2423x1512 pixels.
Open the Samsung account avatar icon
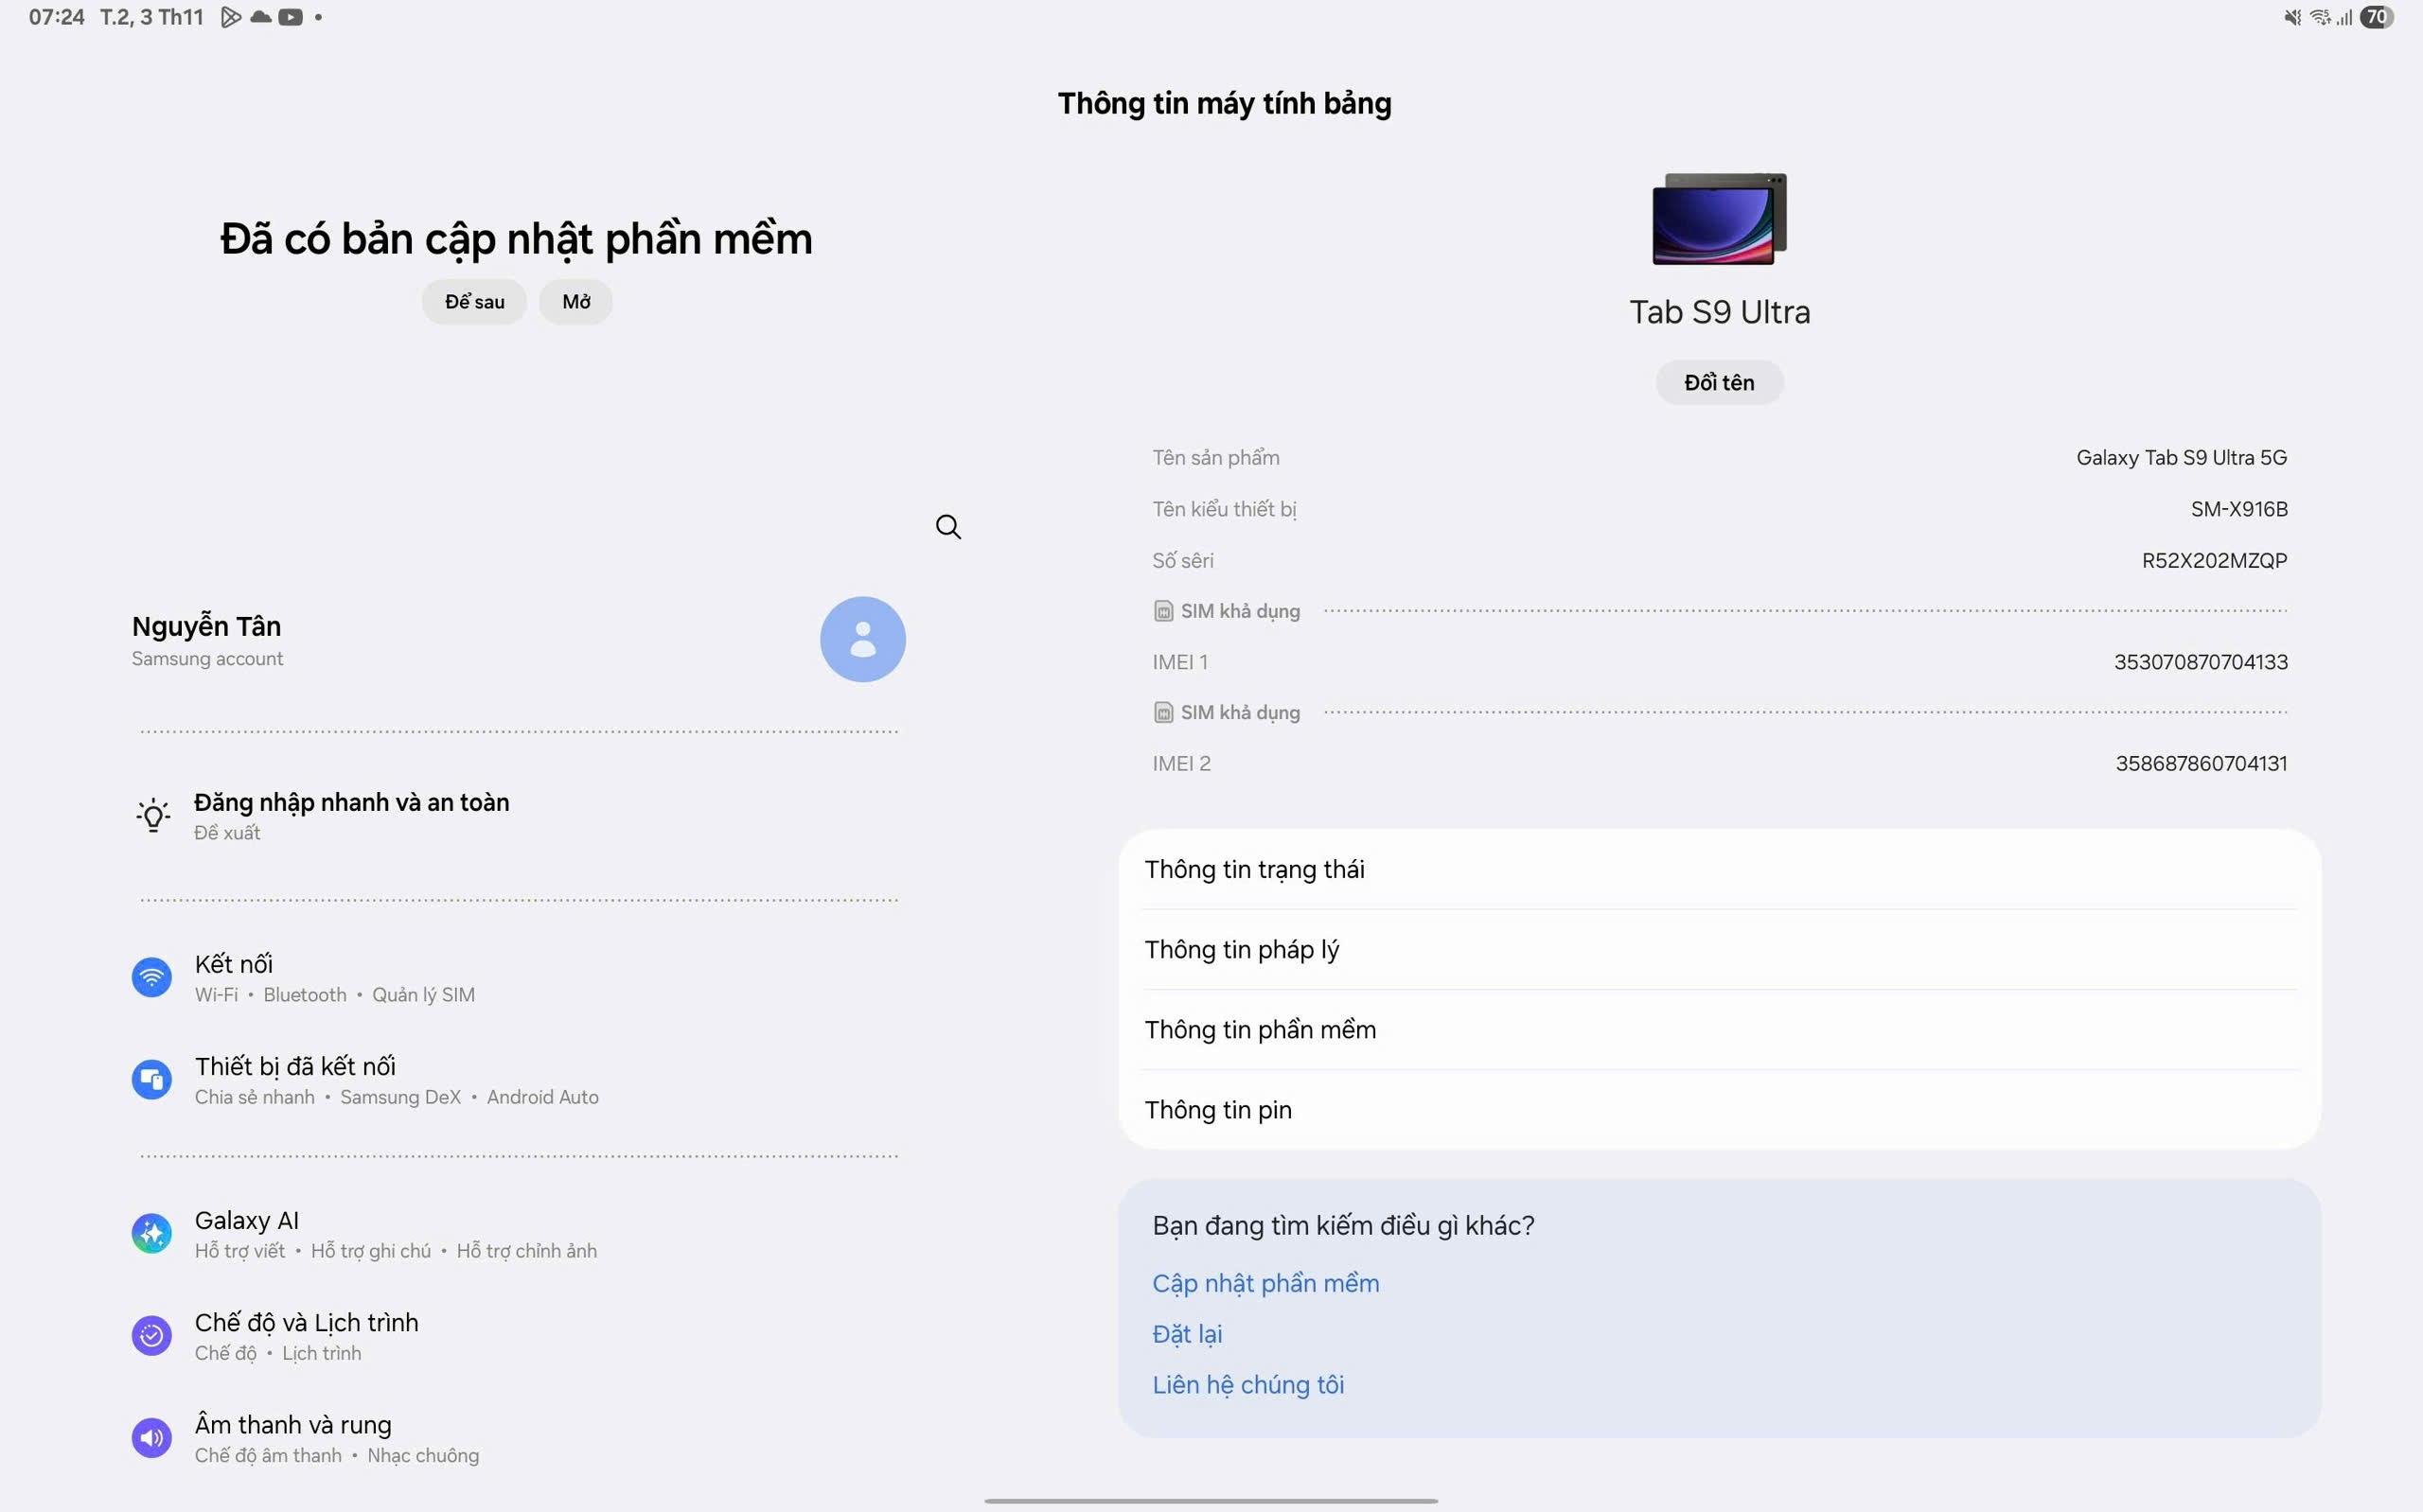[862, 640]
